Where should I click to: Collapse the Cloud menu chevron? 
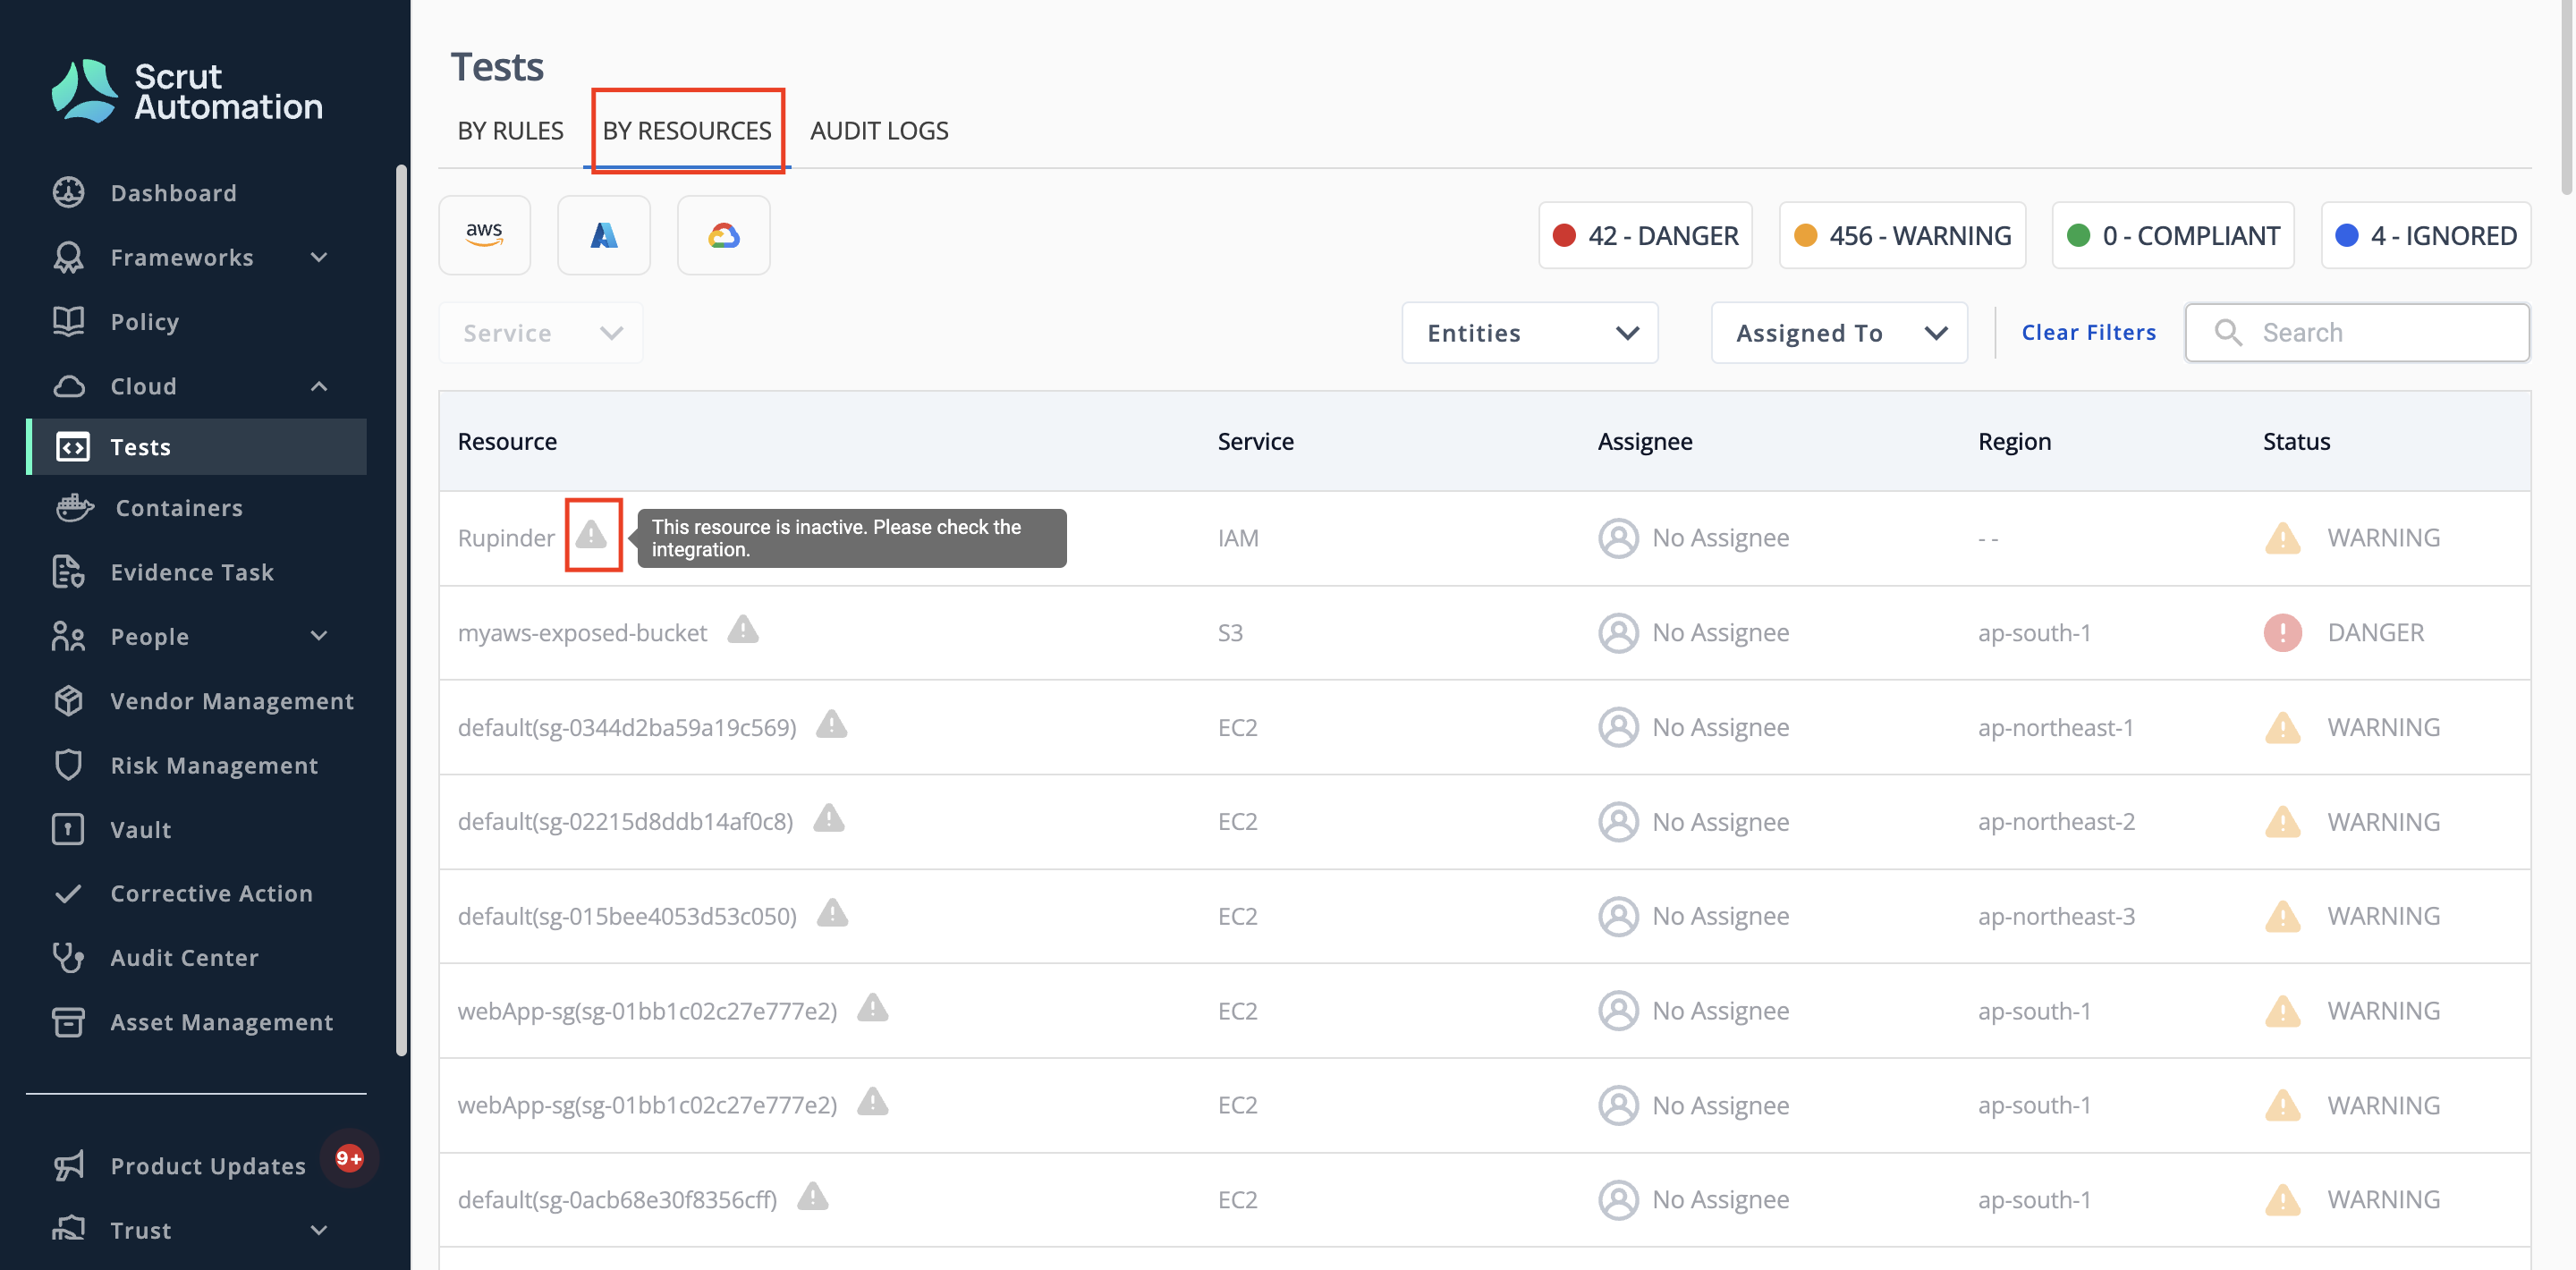tap(319, 386)
